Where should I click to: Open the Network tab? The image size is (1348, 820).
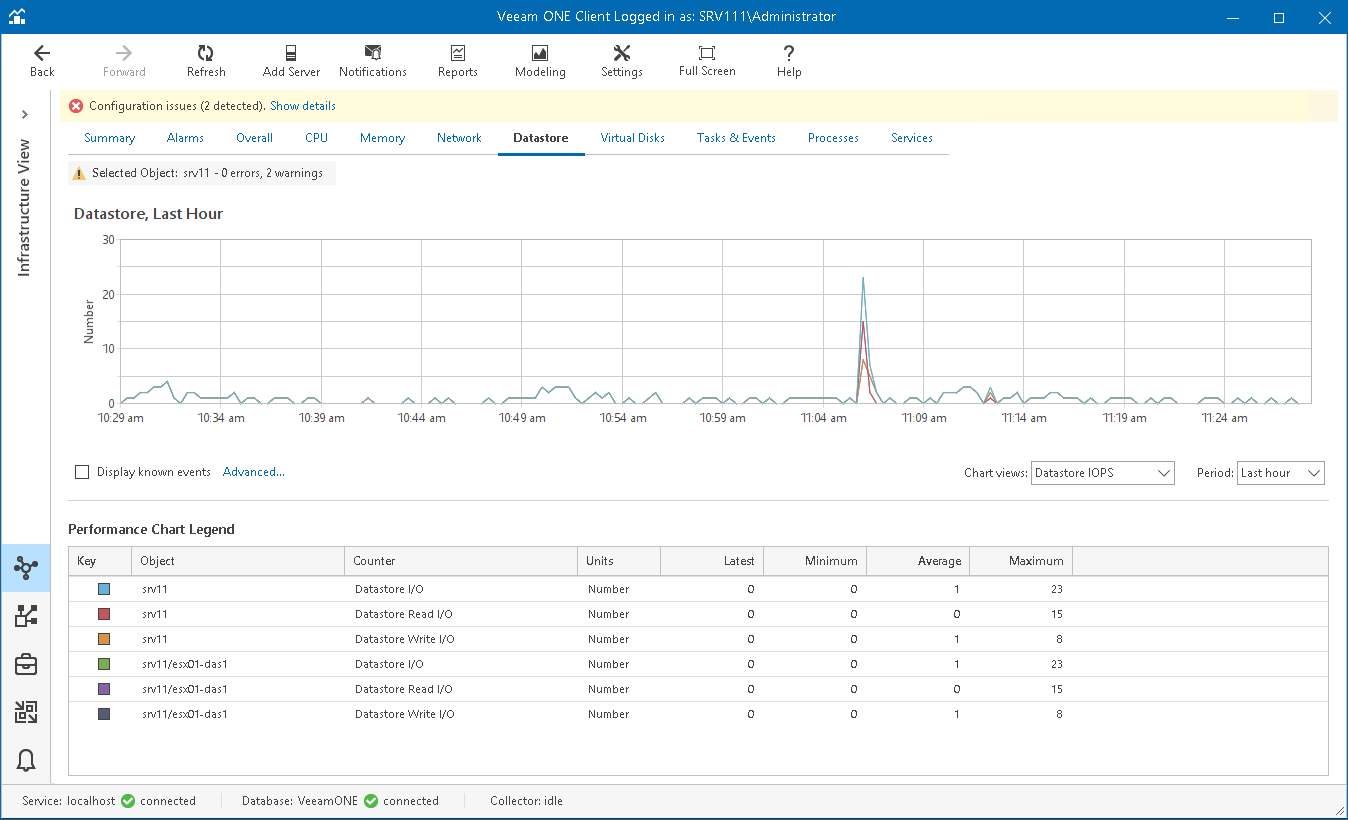[459, 138]
